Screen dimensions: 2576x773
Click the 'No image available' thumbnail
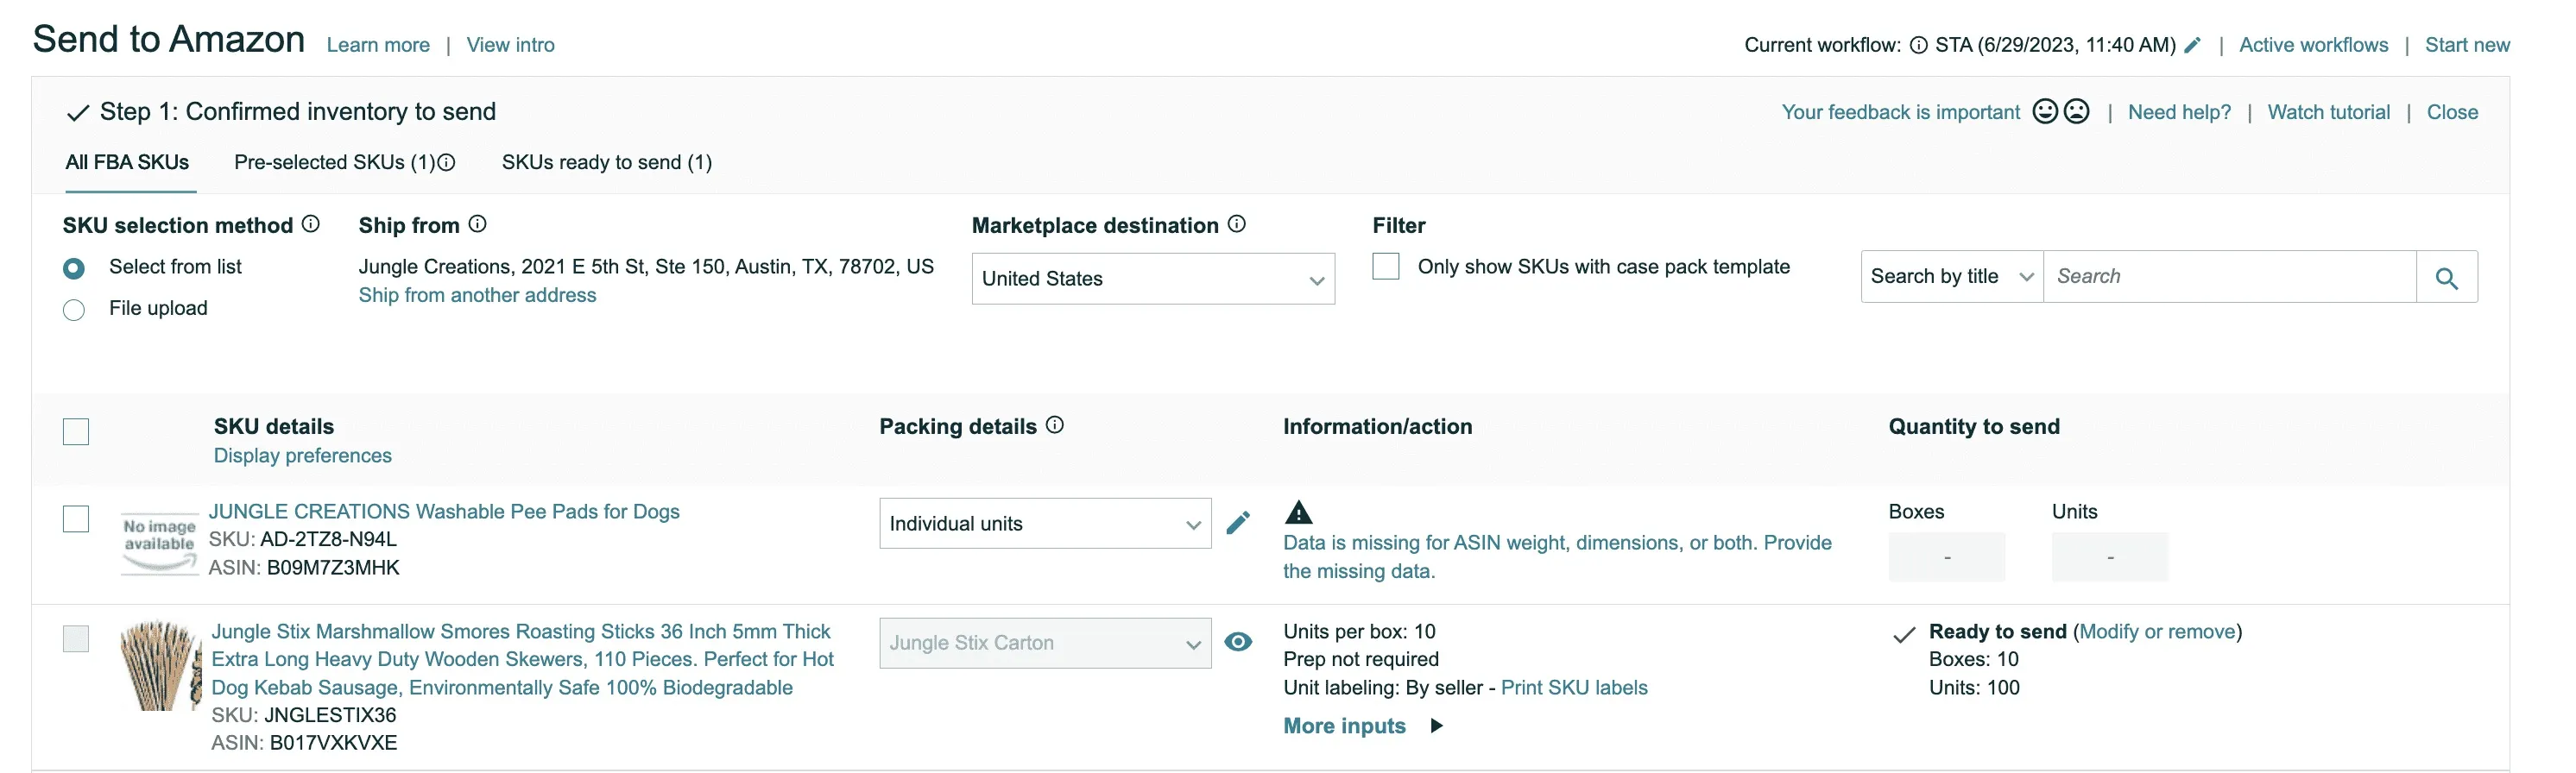pyautogui.click(x=159, y=543)
